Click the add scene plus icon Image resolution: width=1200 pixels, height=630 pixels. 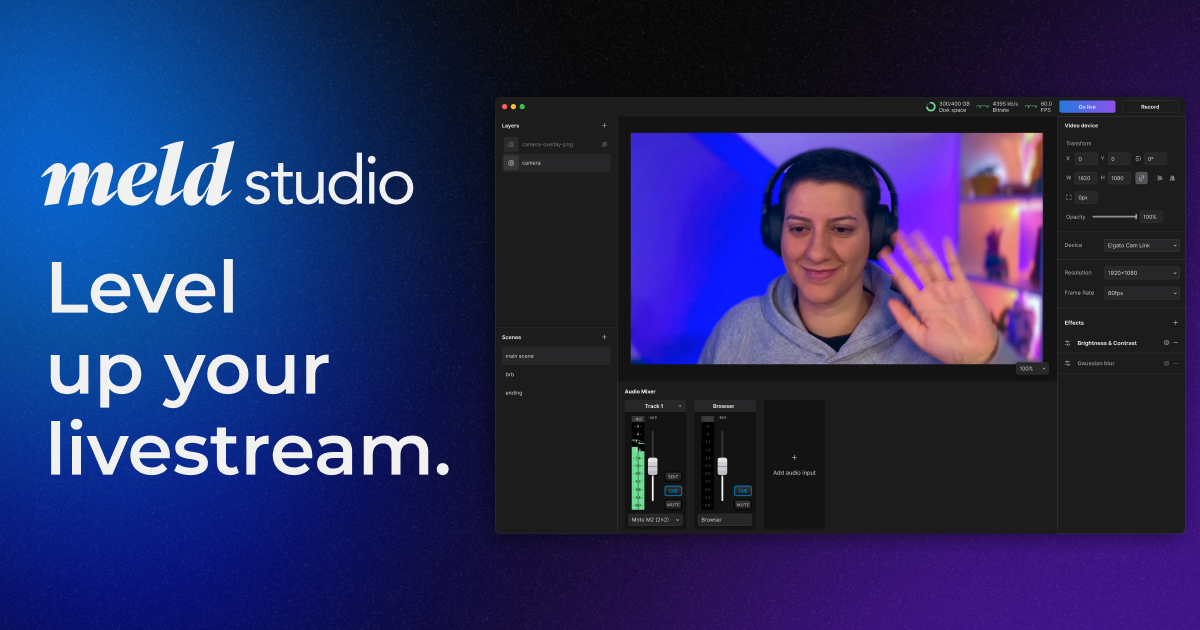click(x=605, y=337)
